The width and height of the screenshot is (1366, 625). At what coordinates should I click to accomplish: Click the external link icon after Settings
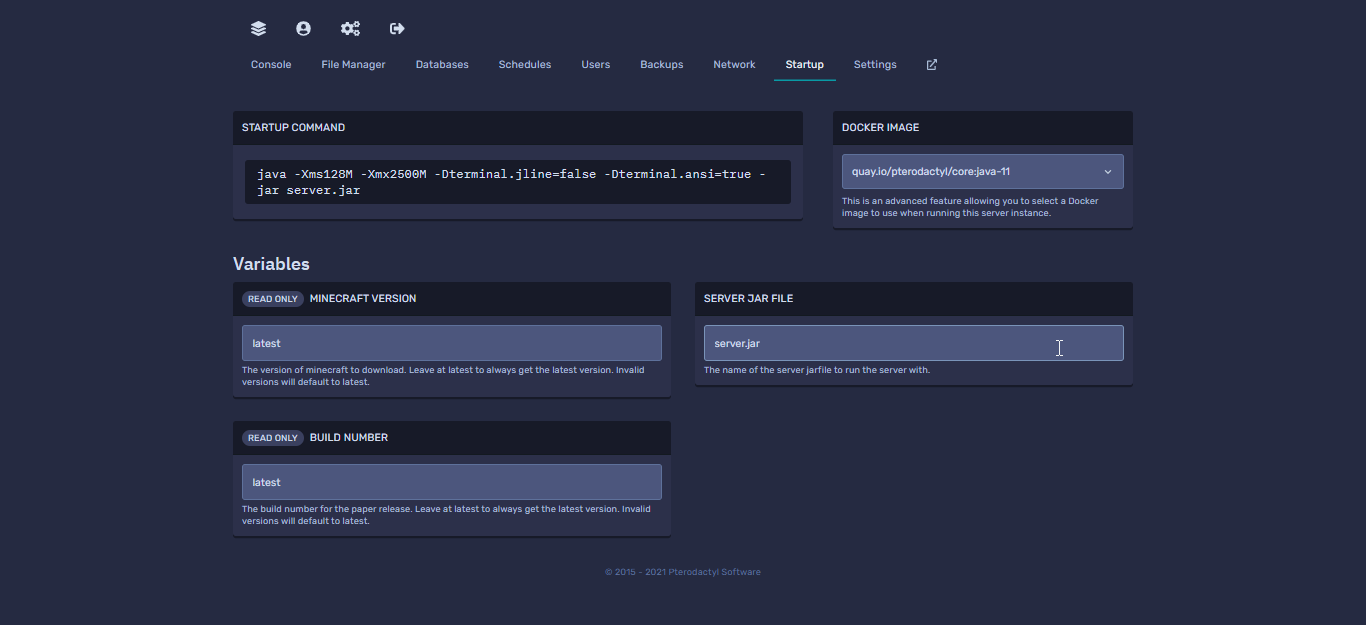(932, 65)
